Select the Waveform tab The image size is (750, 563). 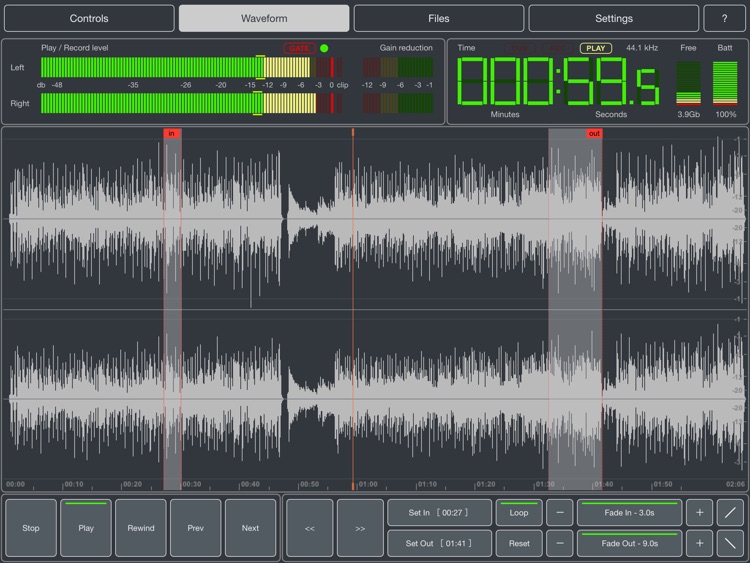point(264,18)
